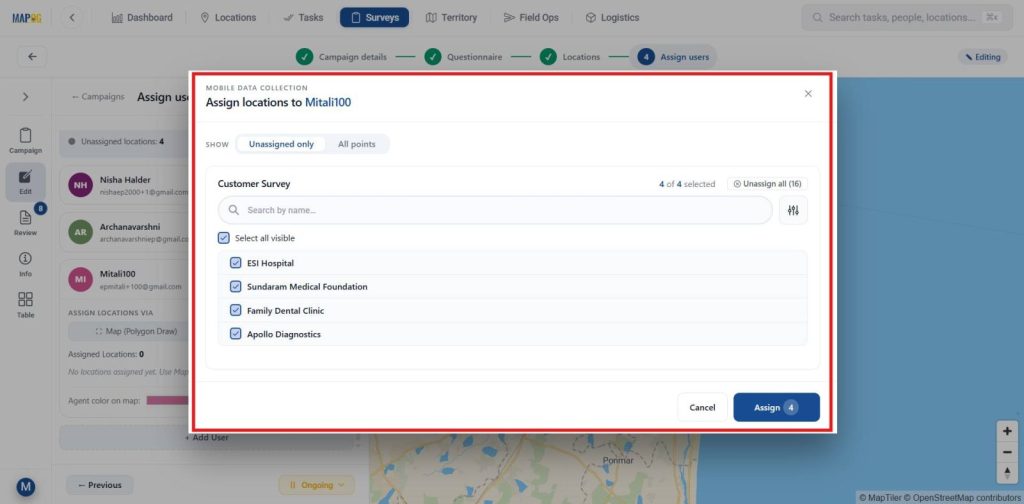Click the back chevron beside the logo

pyautogui.click(x=72, y=18)
